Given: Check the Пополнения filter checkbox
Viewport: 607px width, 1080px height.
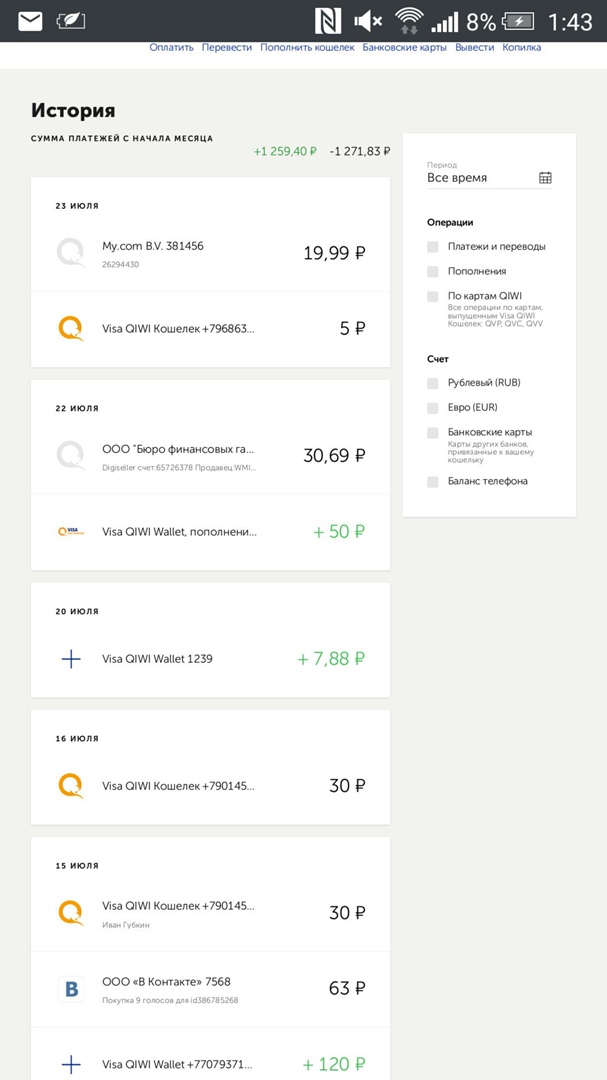Looking at the screenshot, I should coord(433,272).
